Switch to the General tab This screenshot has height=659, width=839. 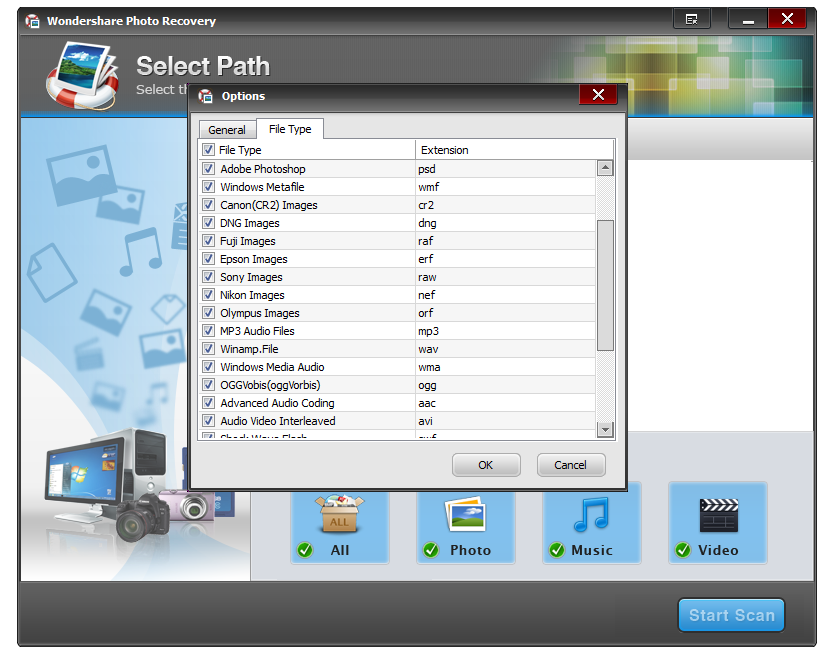click(227, 130)
